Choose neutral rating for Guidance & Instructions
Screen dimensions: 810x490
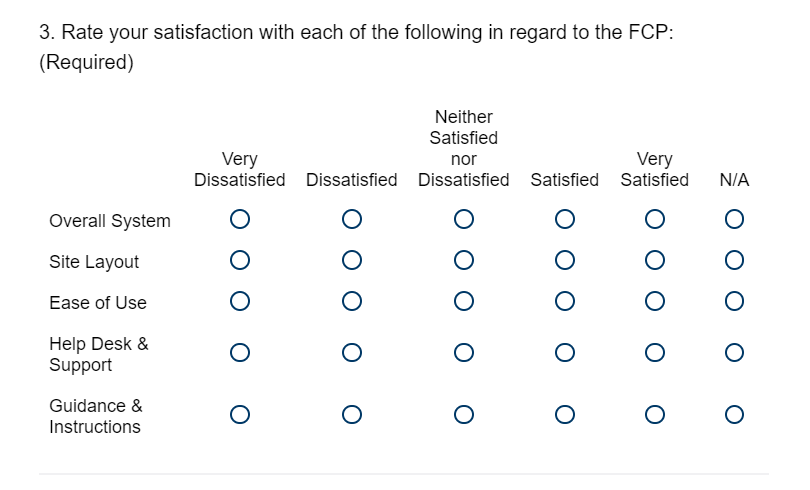(x=463, y=414)
